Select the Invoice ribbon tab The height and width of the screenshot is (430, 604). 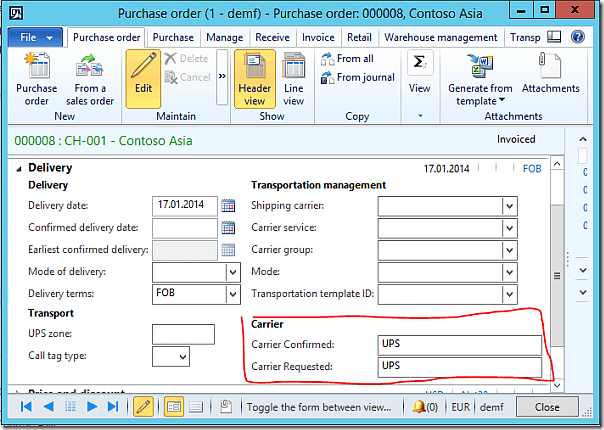[318, 37]
